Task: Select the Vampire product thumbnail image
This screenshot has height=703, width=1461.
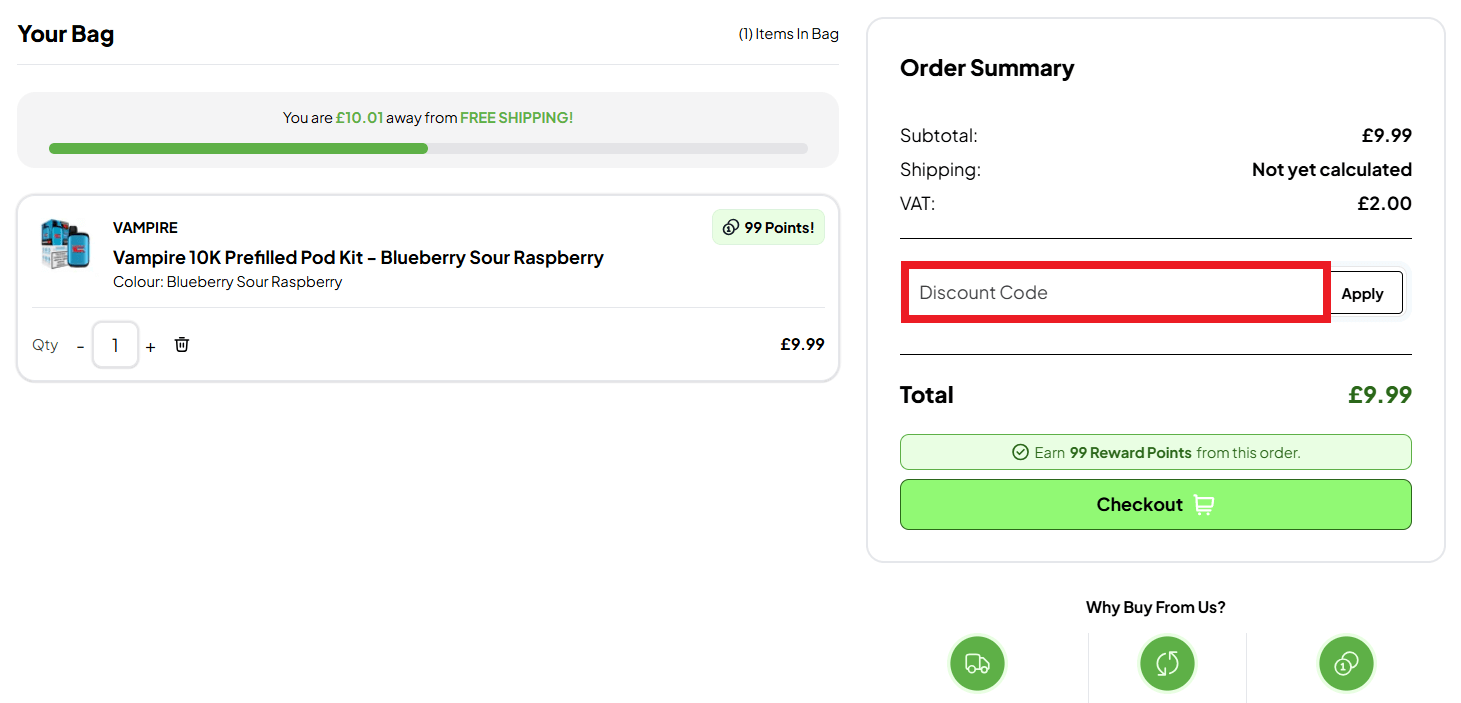Action: tap(64, 243)
